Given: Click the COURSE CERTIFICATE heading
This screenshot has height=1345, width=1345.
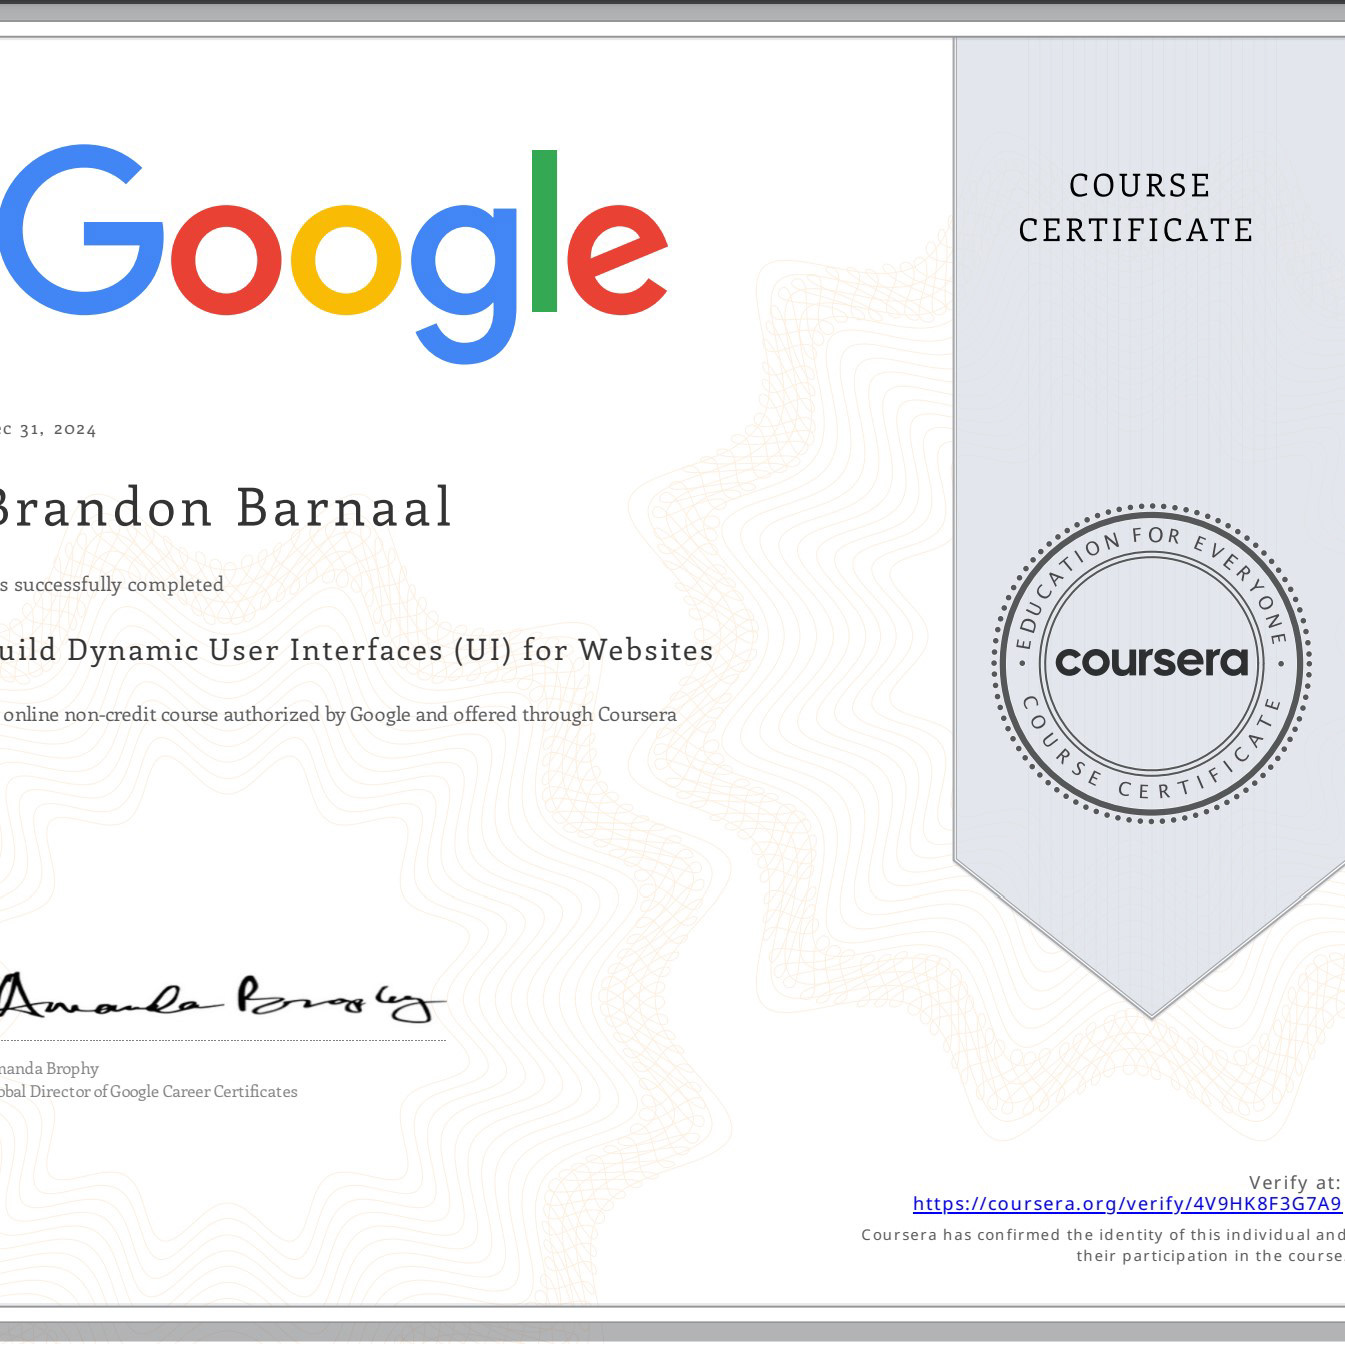Looking at the screenshot, I should point(1137,208).
